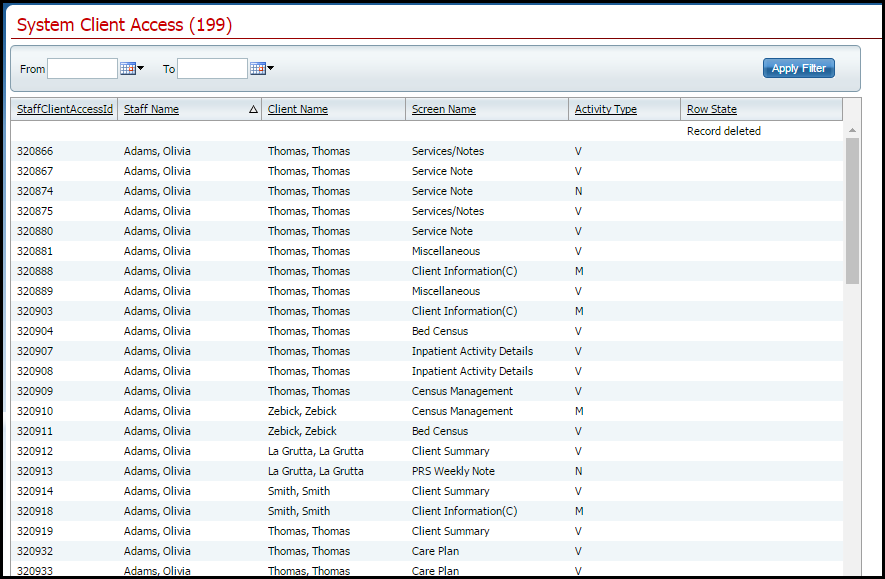The width and height of the screenshot is (885, 579).
Task: Click the scrollbar up arrow
Action: pos(852,131)
